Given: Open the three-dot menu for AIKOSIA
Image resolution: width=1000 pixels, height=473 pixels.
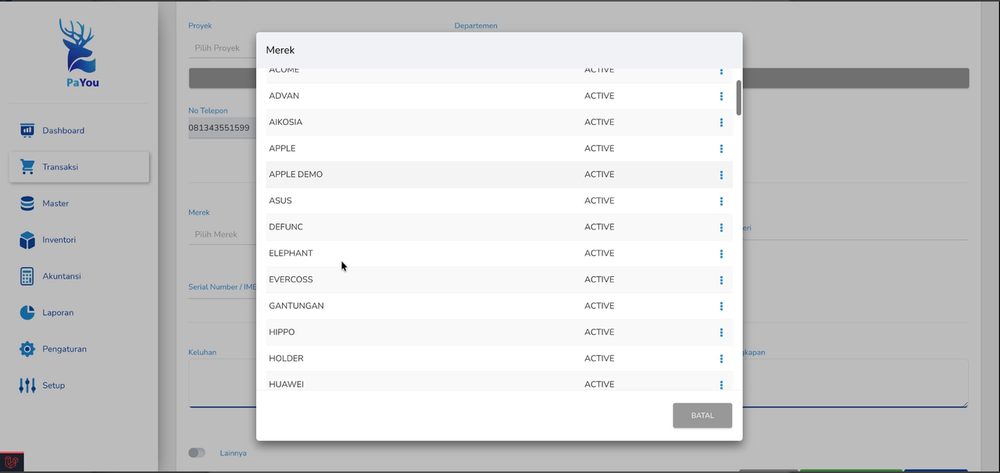Looking at the screenshot, I should tap(721, 122).
